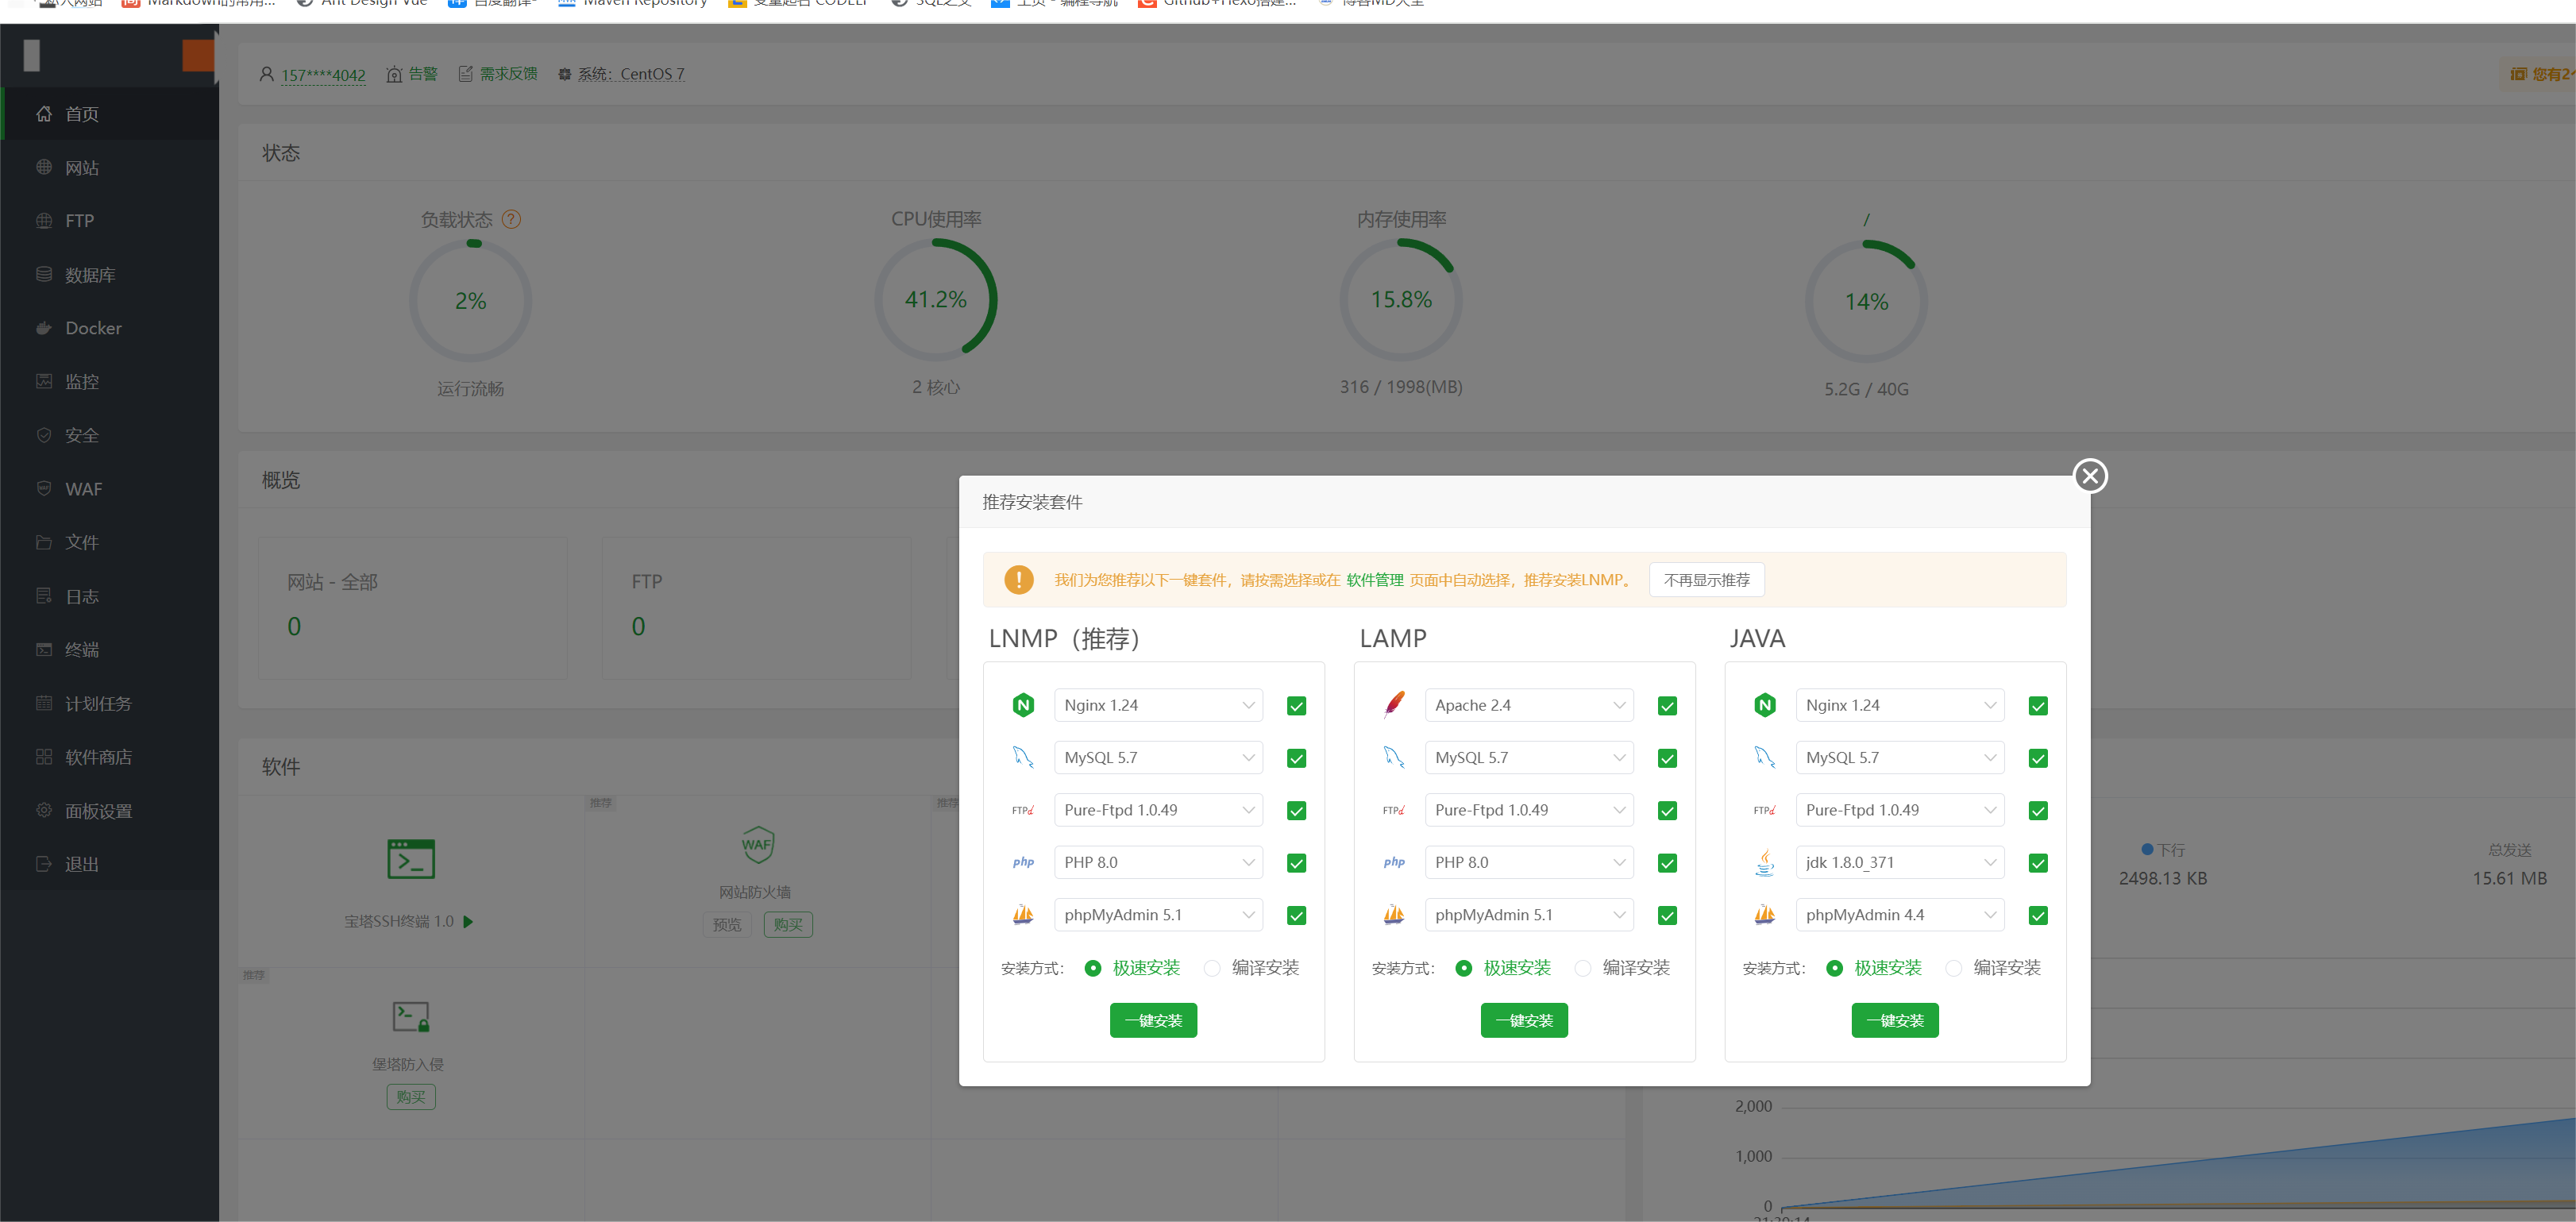Click the grid icon beside 软件商店
Screen dimensions: 2576x1222
pos(44,756)
